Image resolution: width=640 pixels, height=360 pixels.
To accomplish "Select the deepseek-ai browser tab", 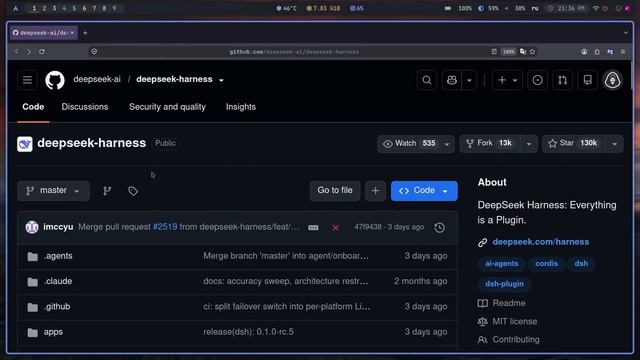I will [43, 33].
